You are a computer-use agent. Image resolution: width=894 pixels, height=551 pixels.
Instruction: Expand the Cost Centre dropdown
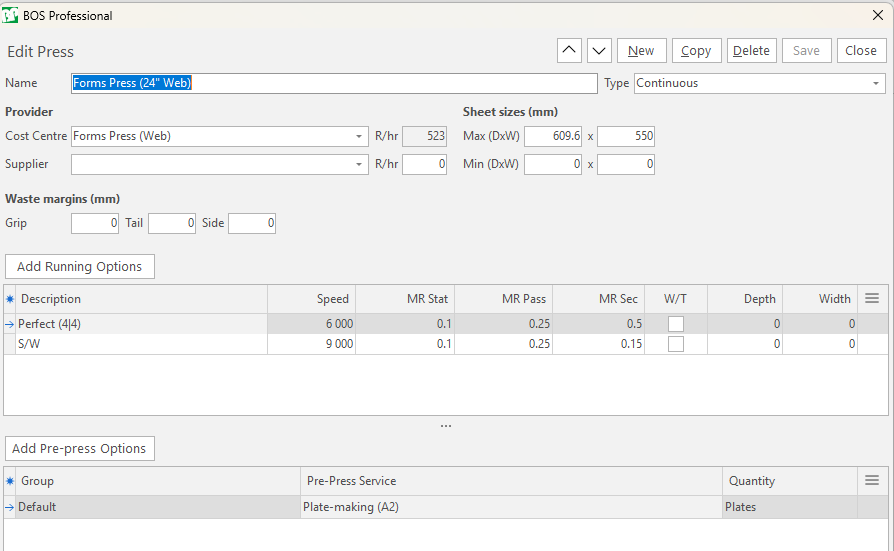coord(359,136)
